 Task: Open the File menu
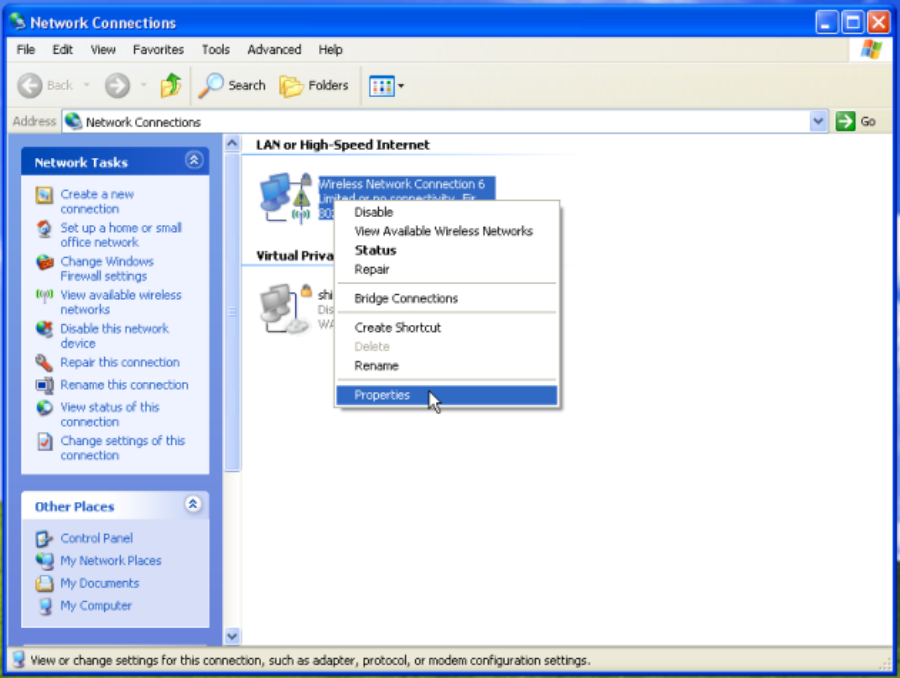[x=26, y=49]
